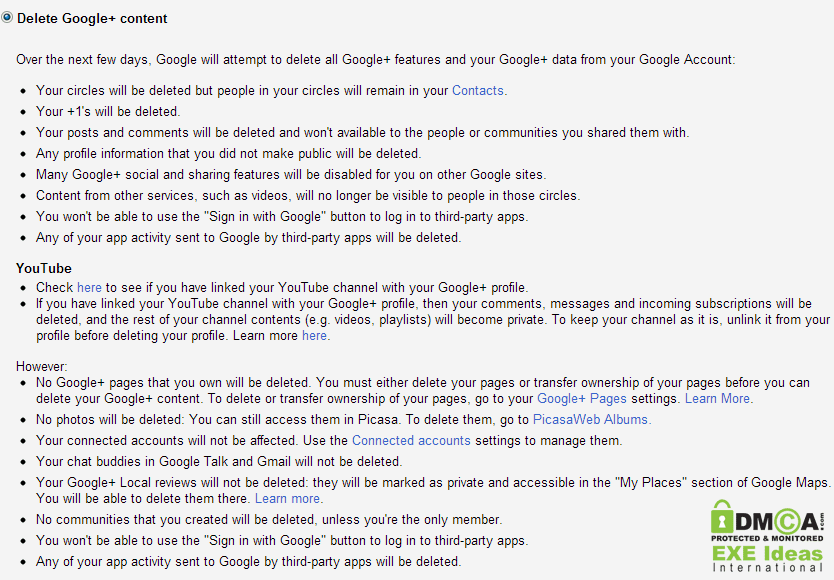Click the green DMCA padlock icon

[722, 519]
